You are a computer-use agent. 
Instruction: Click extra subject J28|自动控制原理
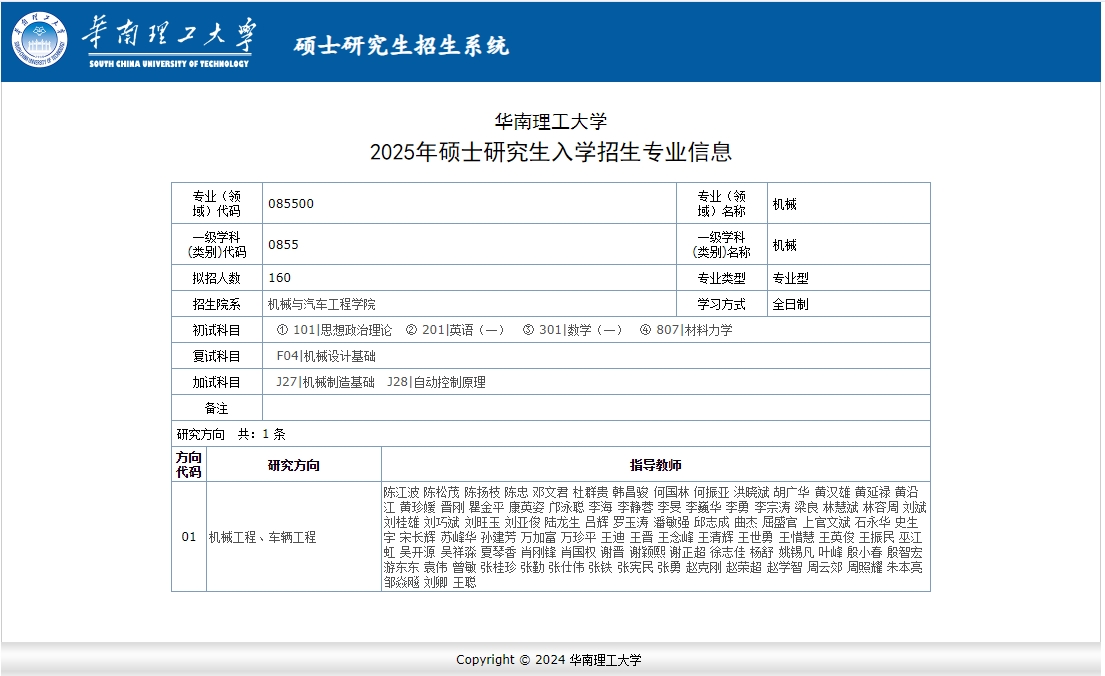[436, 382]
